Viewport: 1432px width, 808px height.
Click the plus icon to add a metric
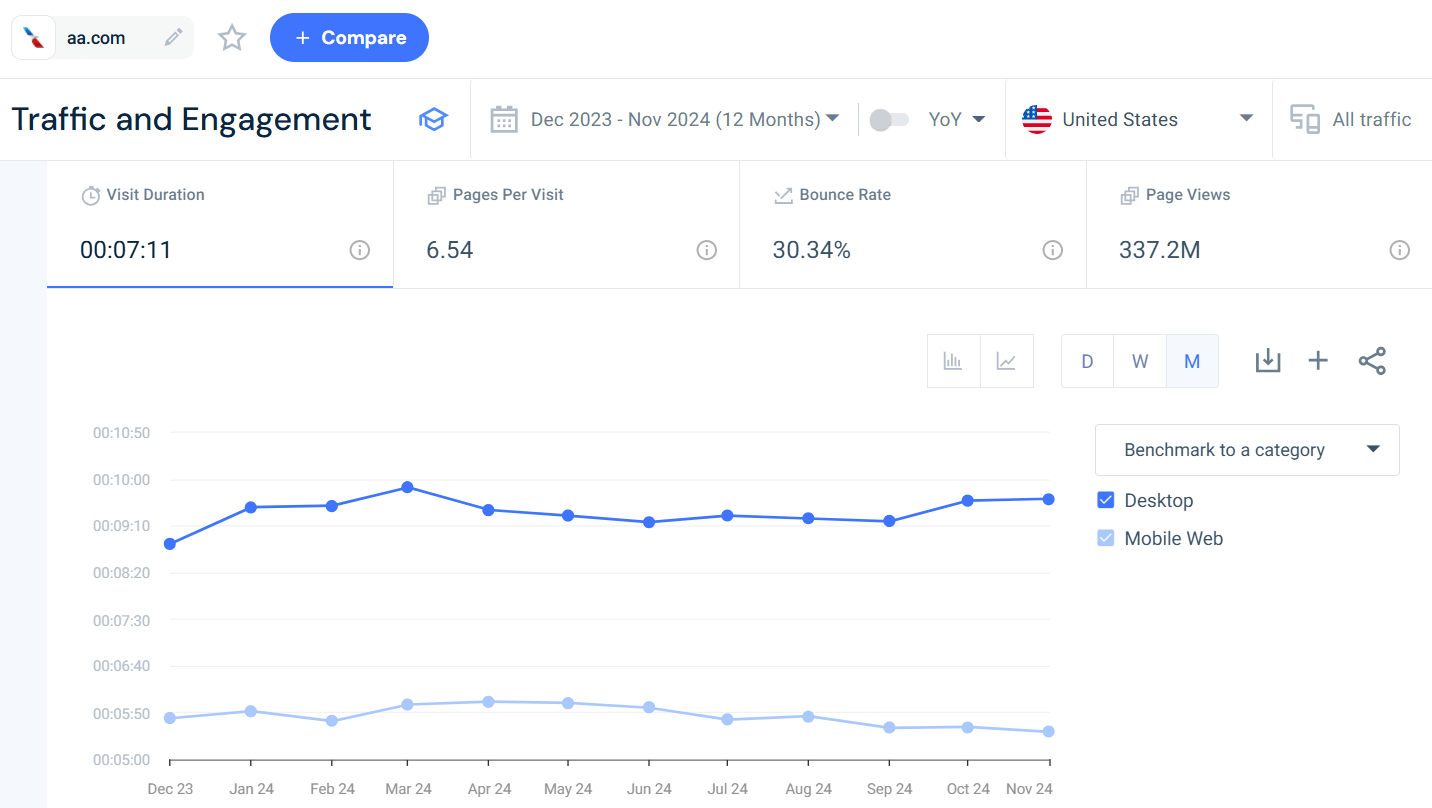point(1318,360)
